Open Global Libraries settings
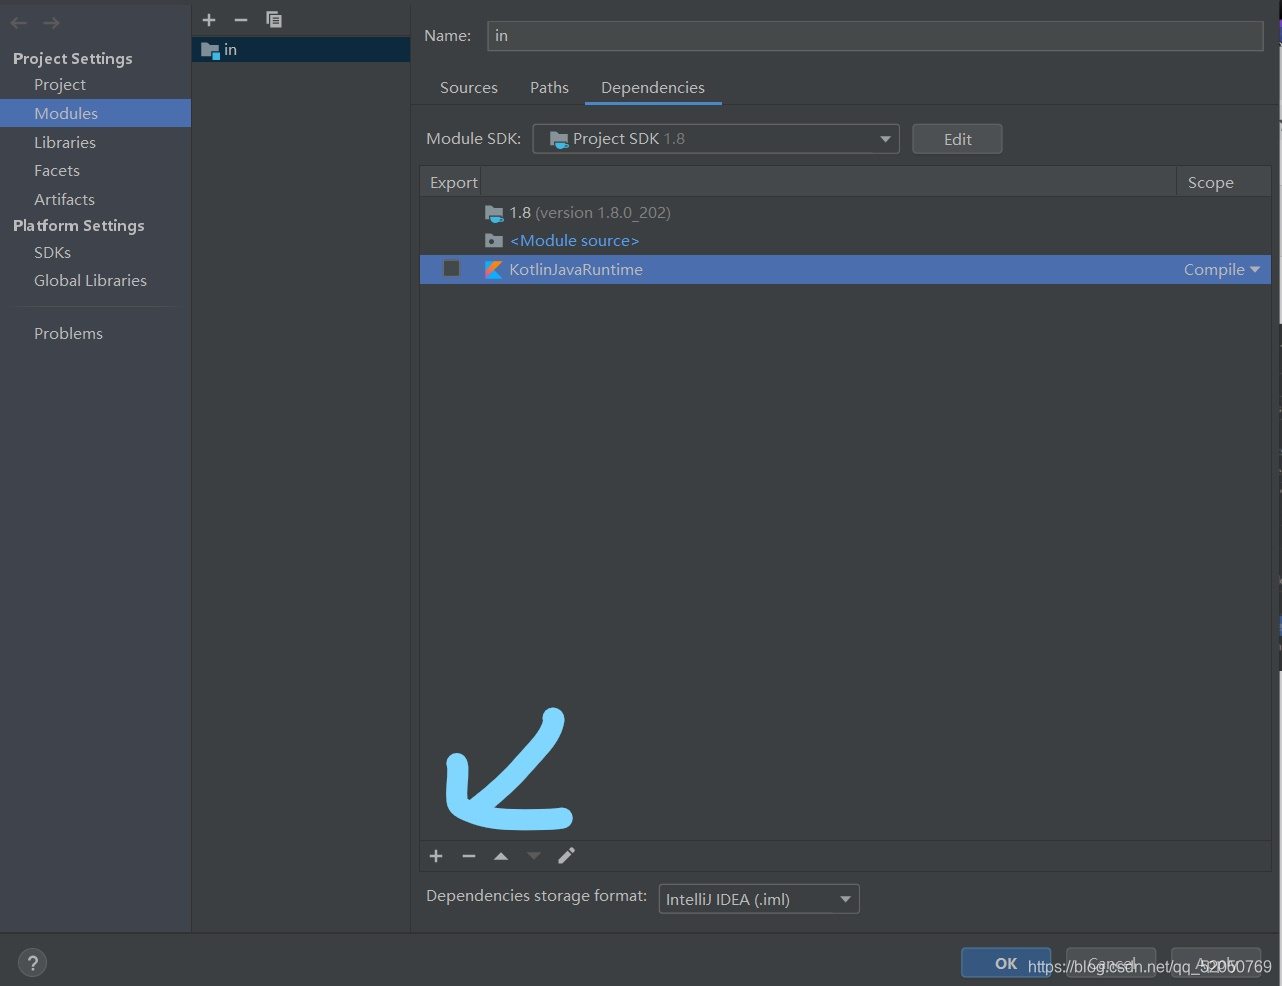The height and width of the screenshot is (986, 1282). [x=90, y=281]
